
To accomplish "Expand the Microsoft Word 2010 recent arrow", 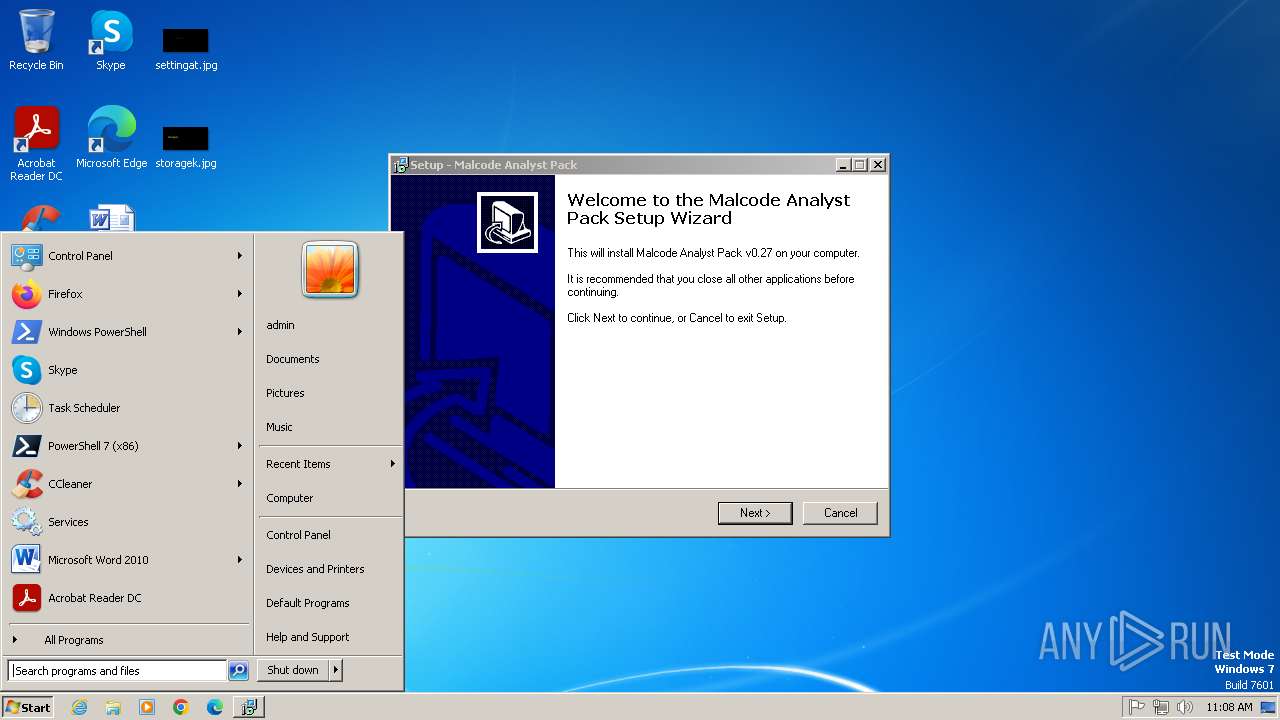I will [240, 560].
